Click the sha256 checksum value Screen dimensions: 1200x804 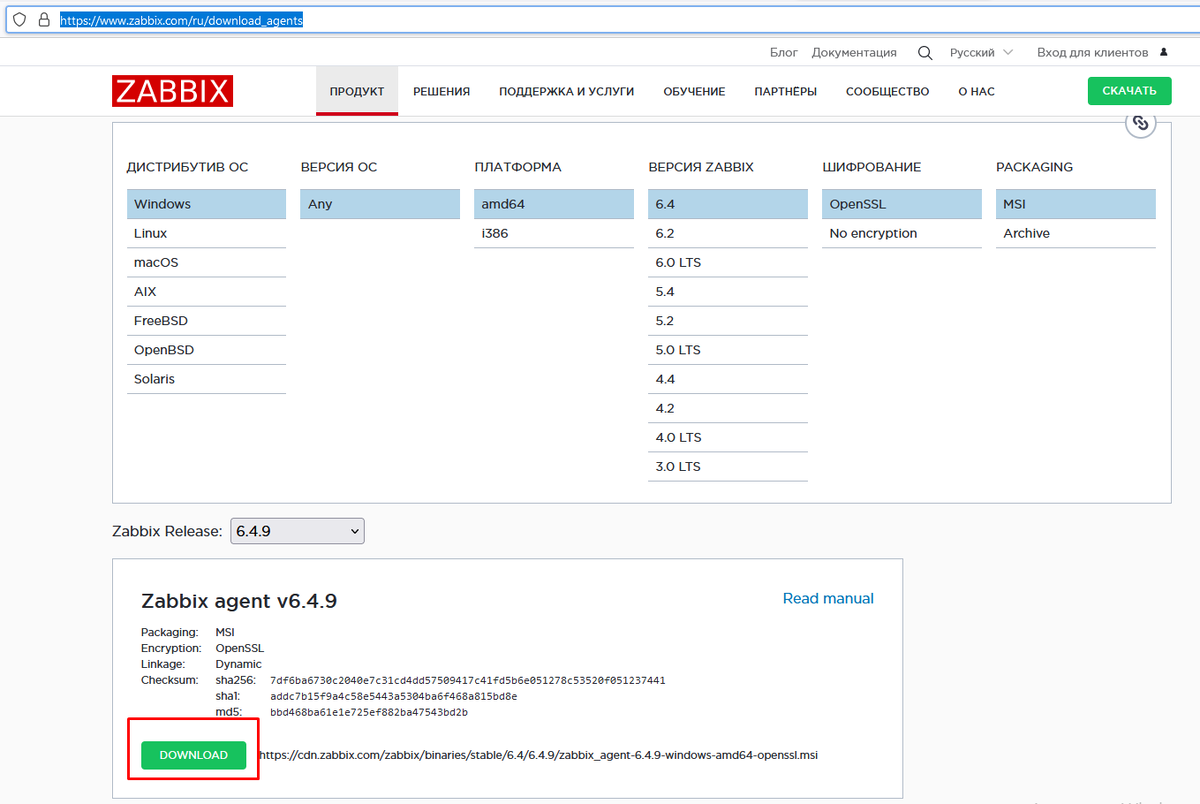click(x=468, y=680)
